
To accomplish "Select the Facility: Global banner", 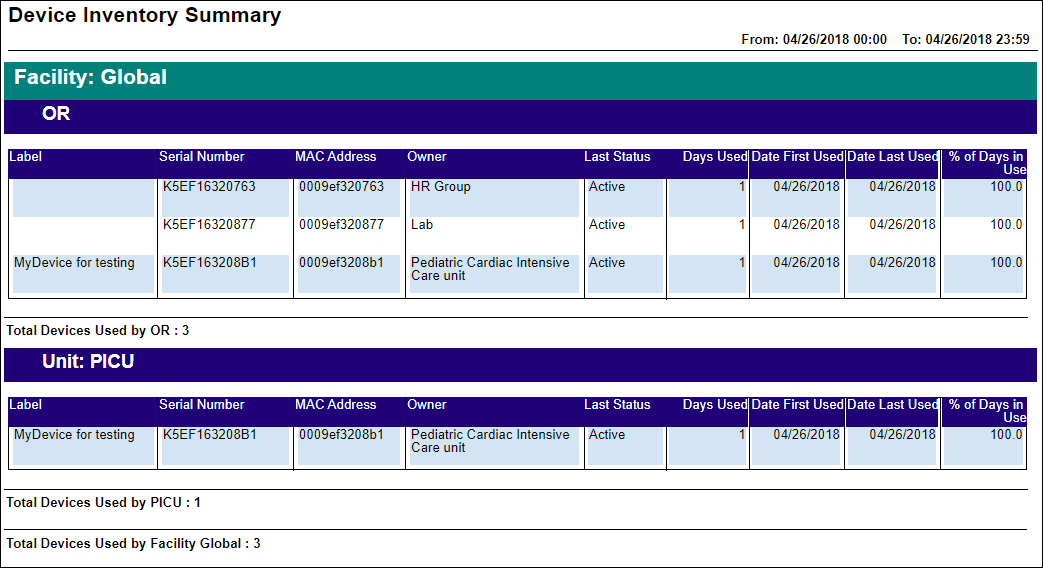I will [520, 80].
